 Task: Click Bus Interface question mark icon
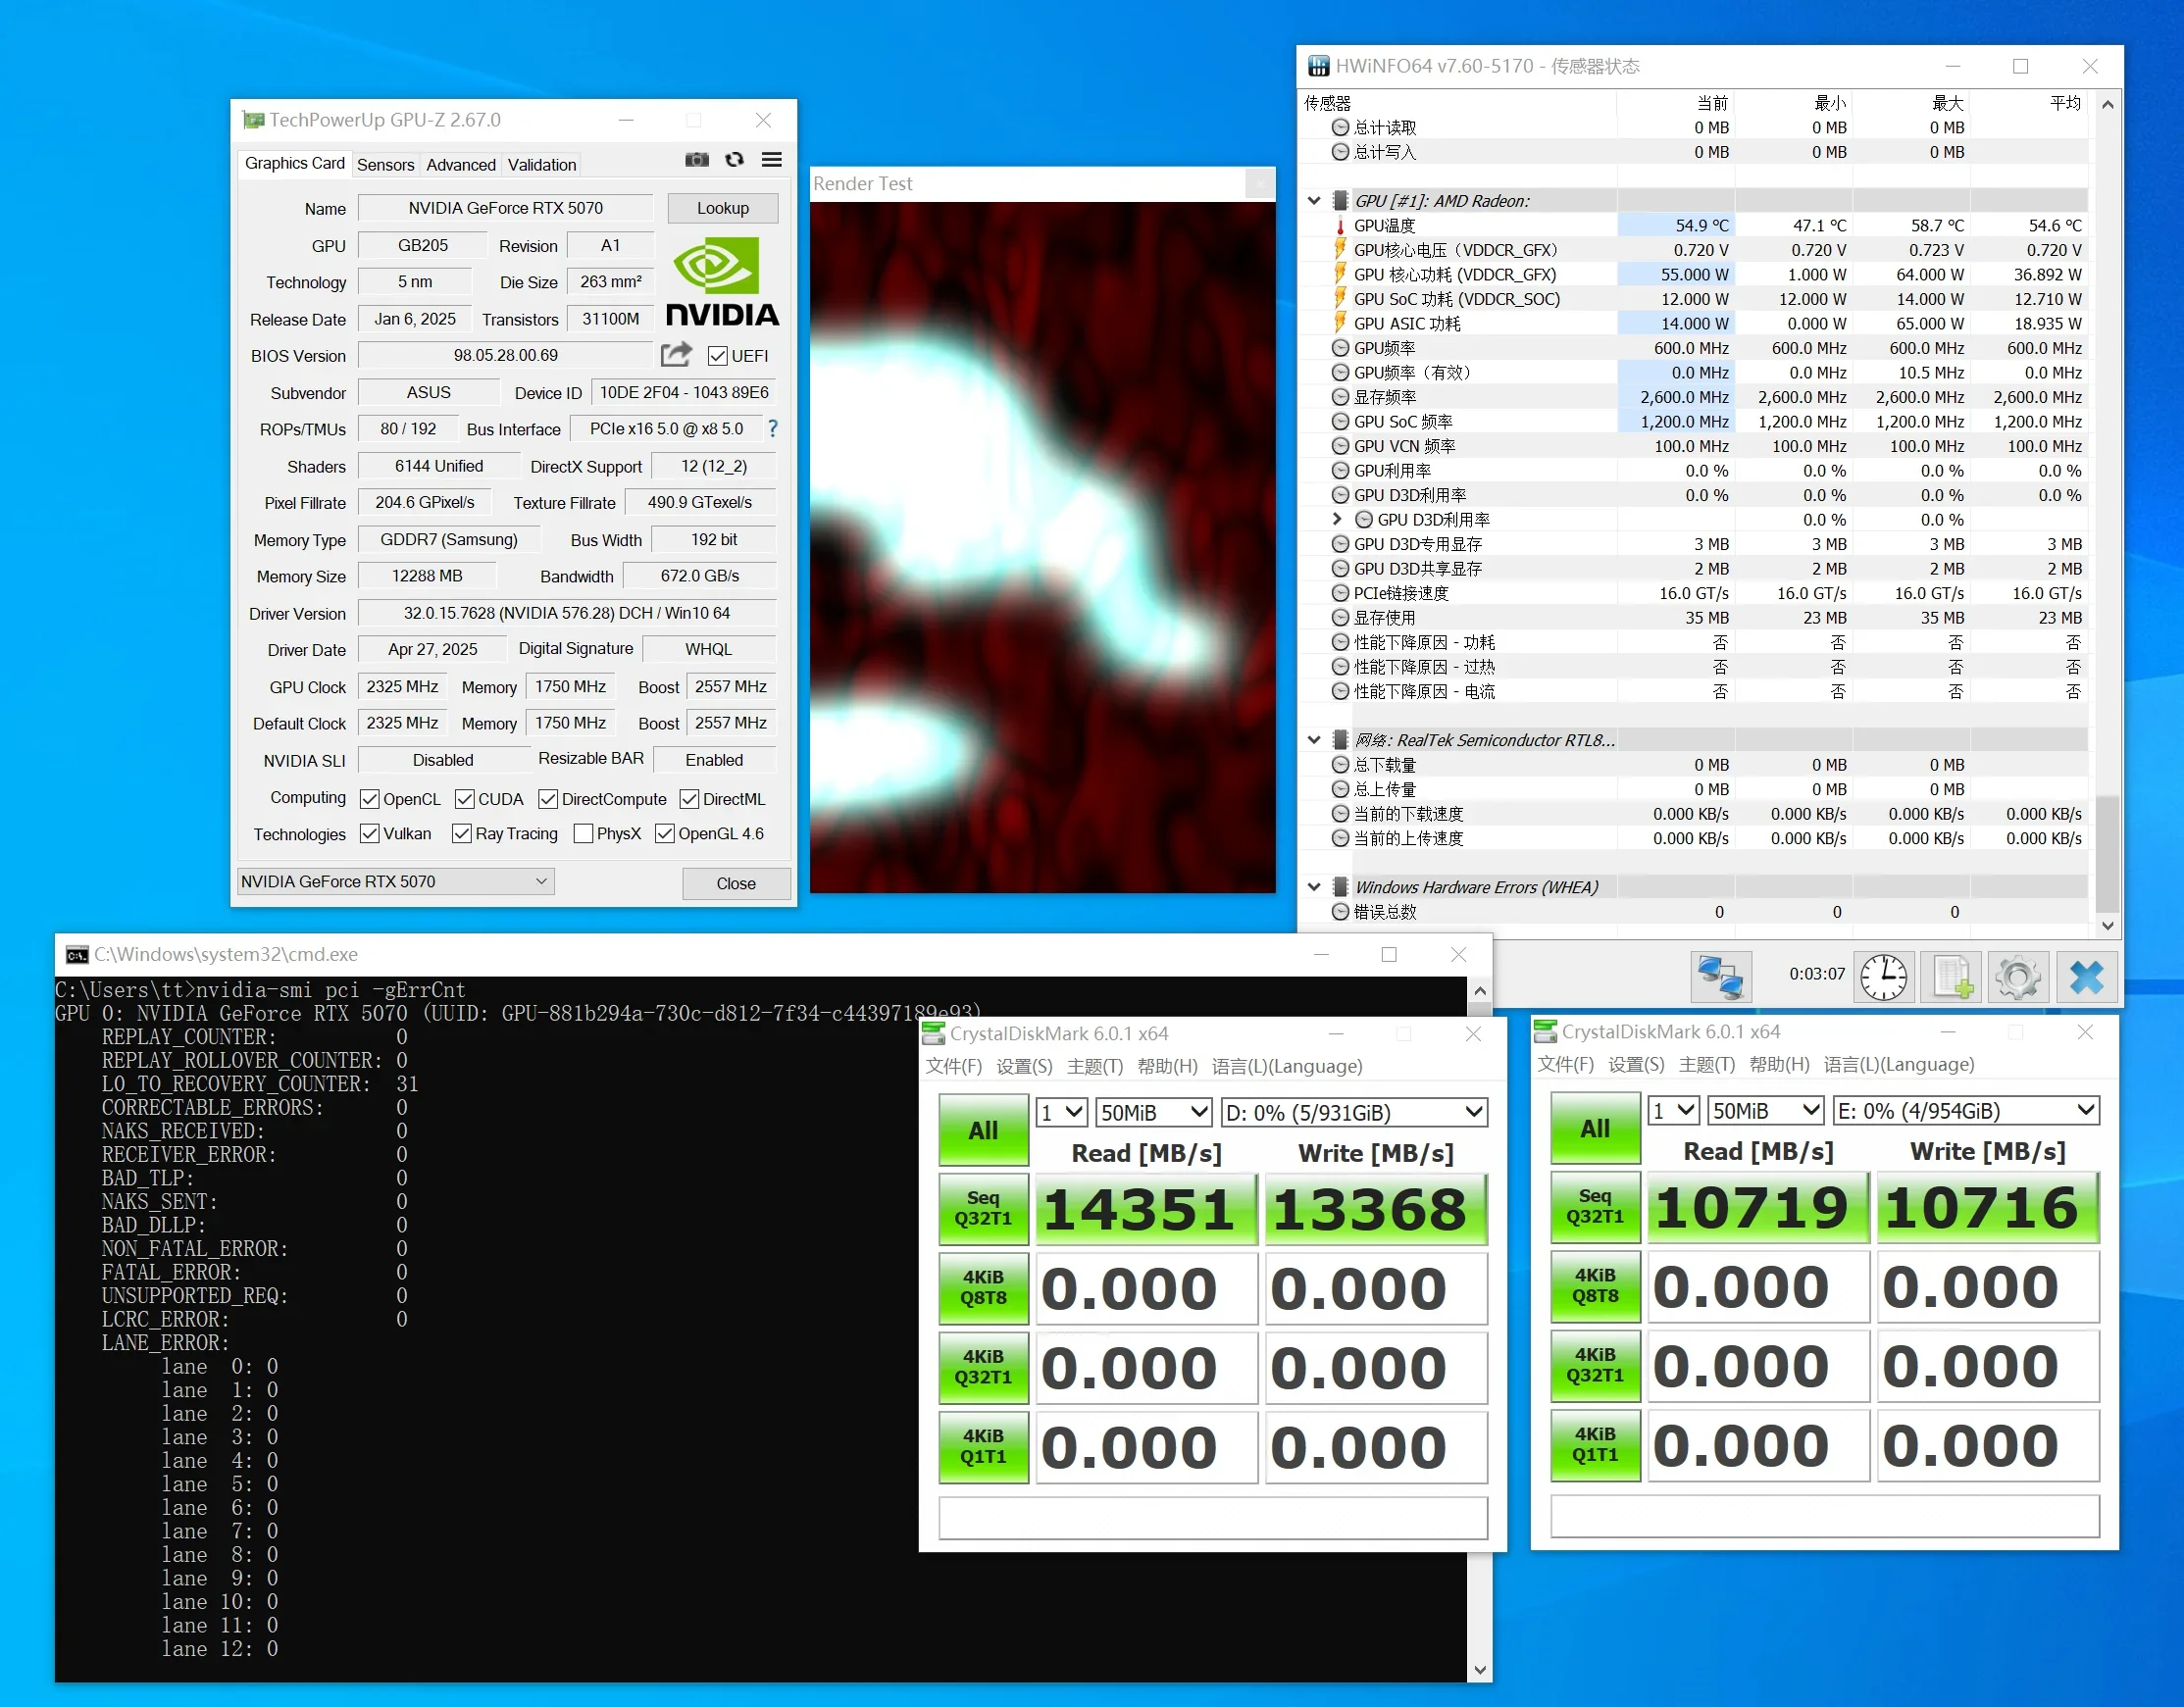[772, 429]
